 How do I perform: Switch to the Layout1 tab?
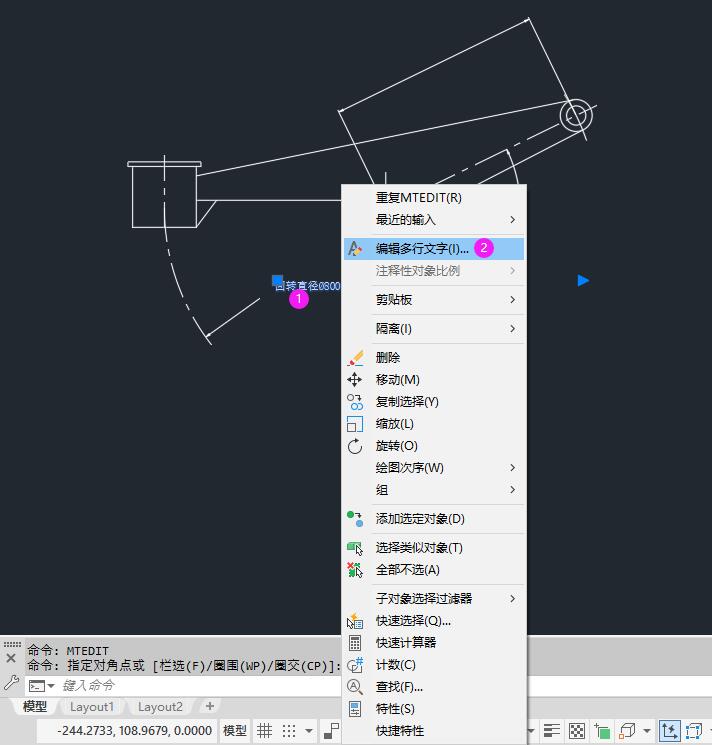click(x=92, y=707)
